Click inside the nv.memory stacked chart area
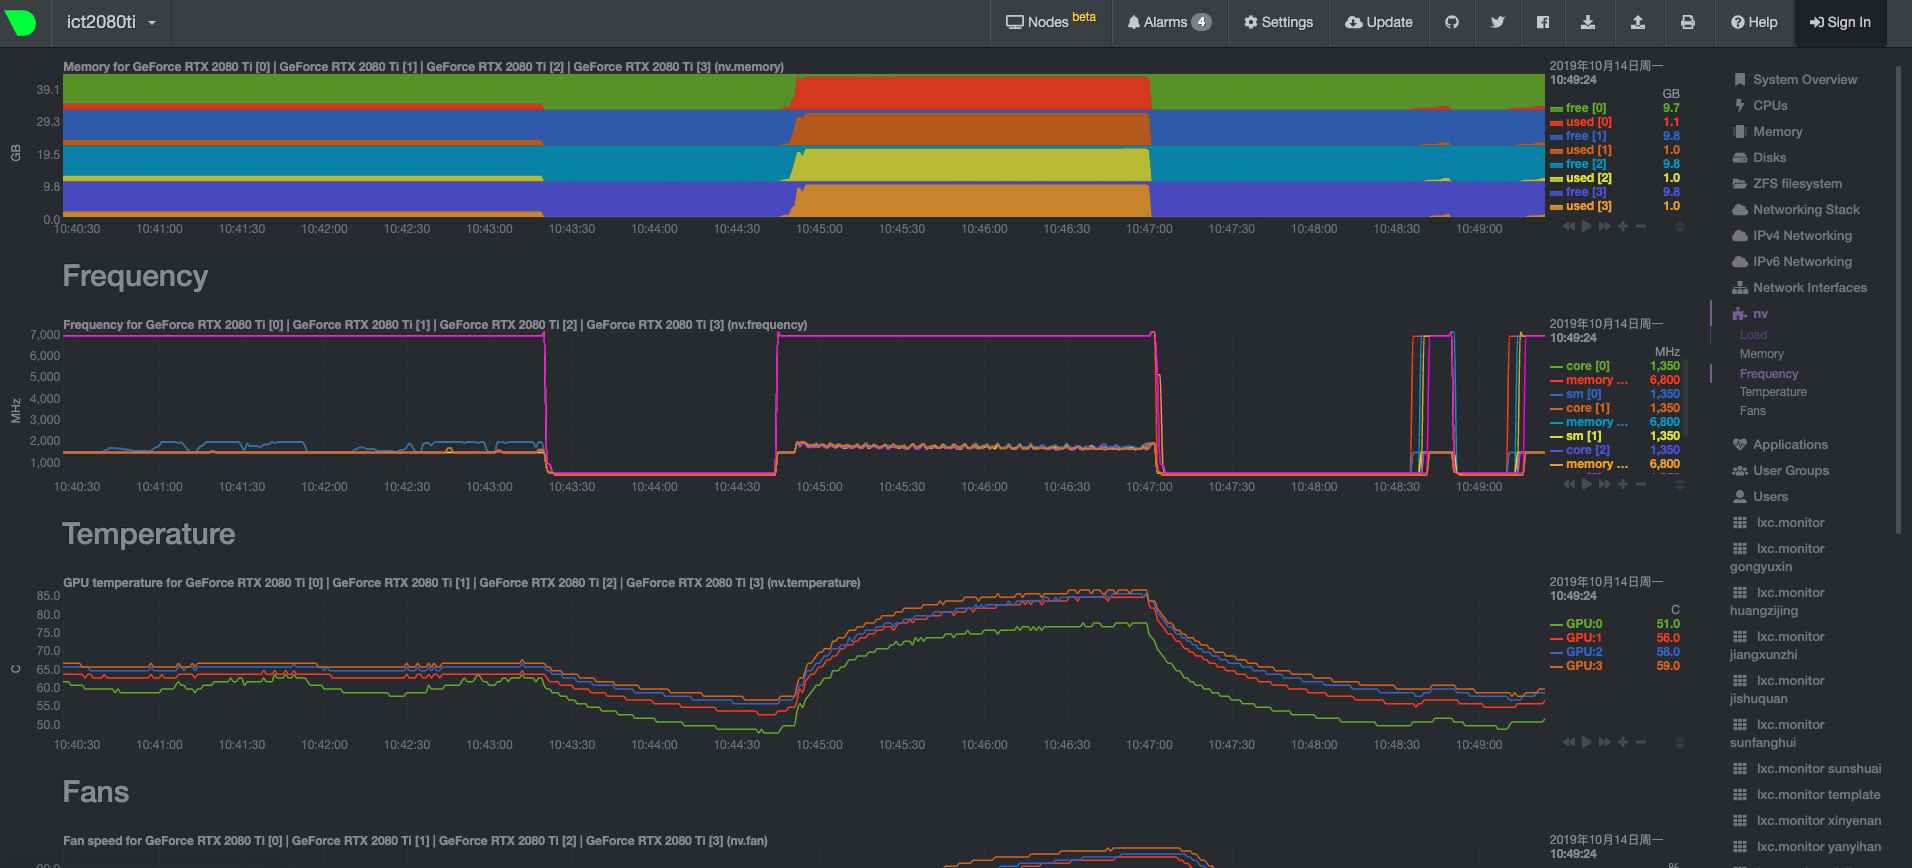The image size is (1912, 868). [x=803, y=145]
